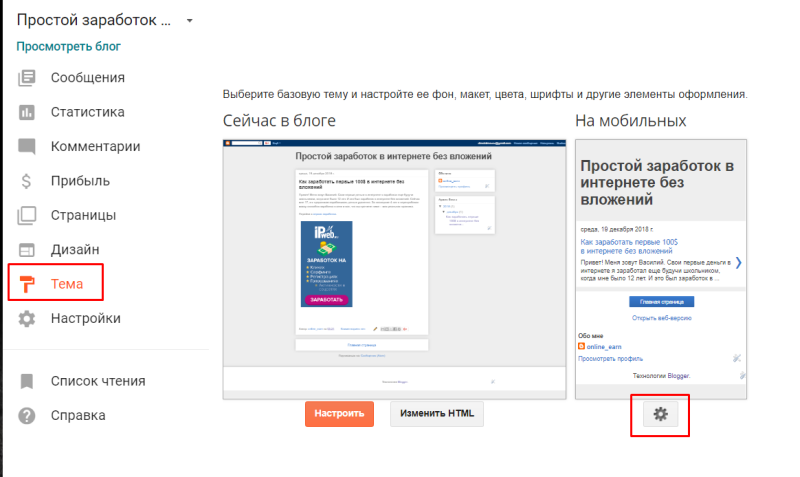Click the right chevron in mobile preview
The width and height of the screenshot is (800, 477).
(x=738, y=263)
